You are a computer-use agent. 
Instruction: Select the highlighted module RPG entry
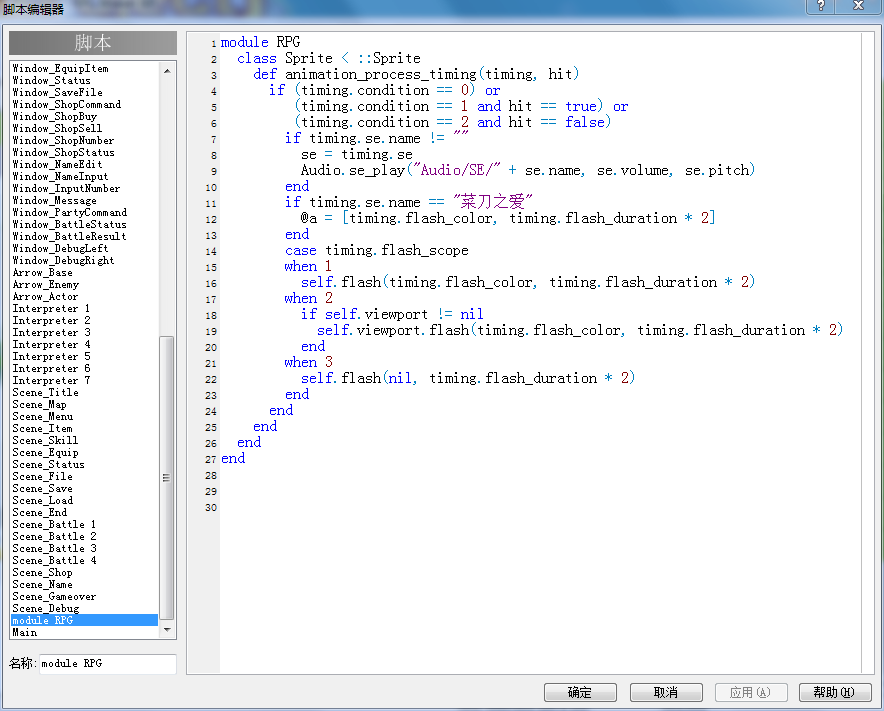click(85, 620)
